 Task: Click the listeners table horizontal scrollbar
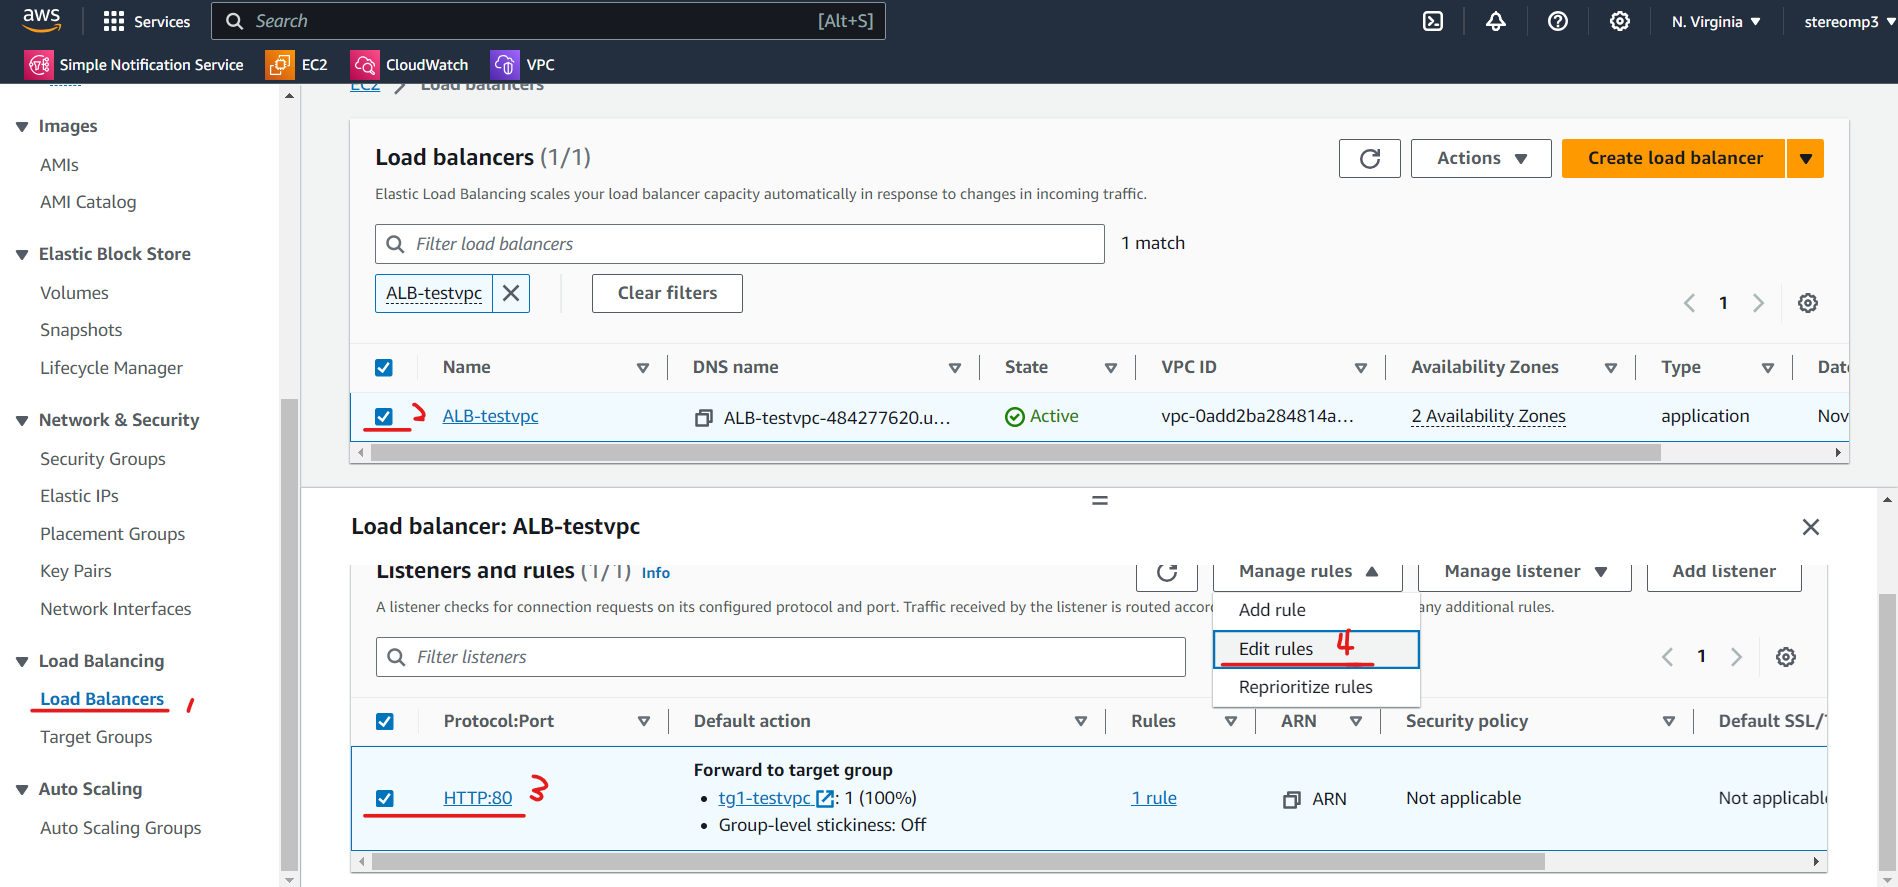pyautogui.click(x=958, y=861)
